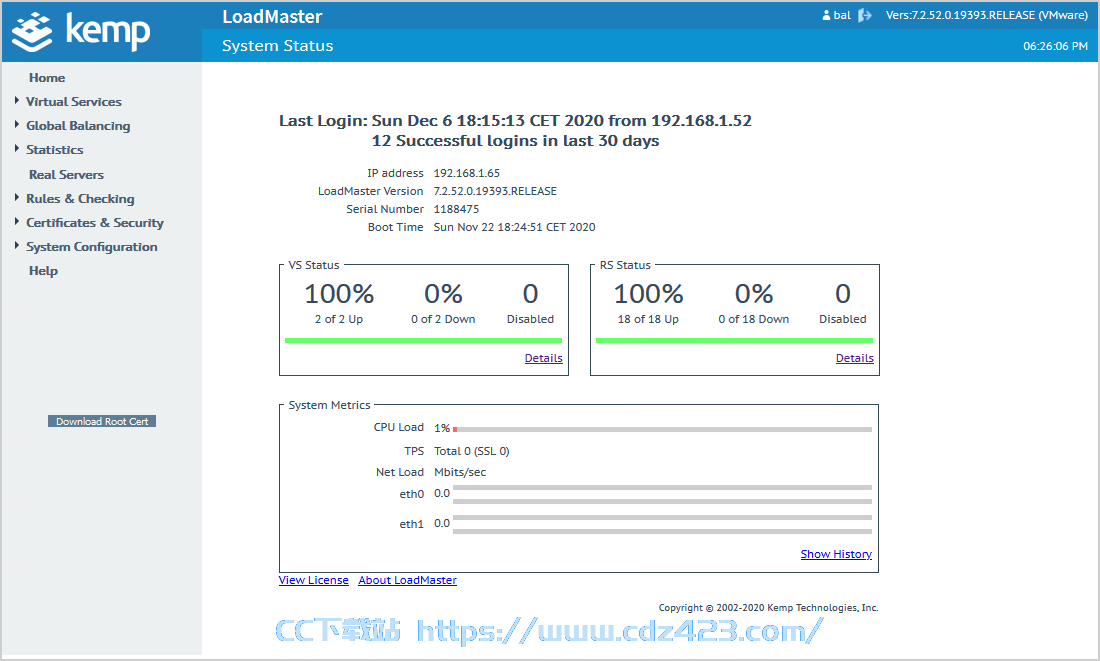Click the View License link
The width and height of the screenshot is (1100, 661).
click(314, 580)
